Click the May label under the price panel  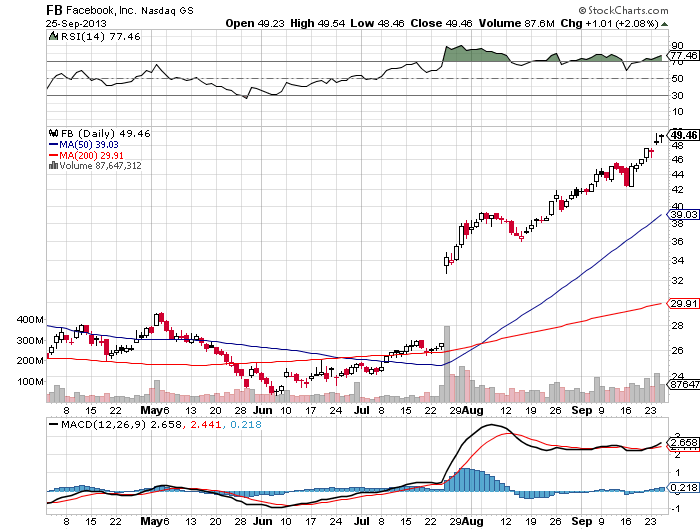tap(151, 410)
